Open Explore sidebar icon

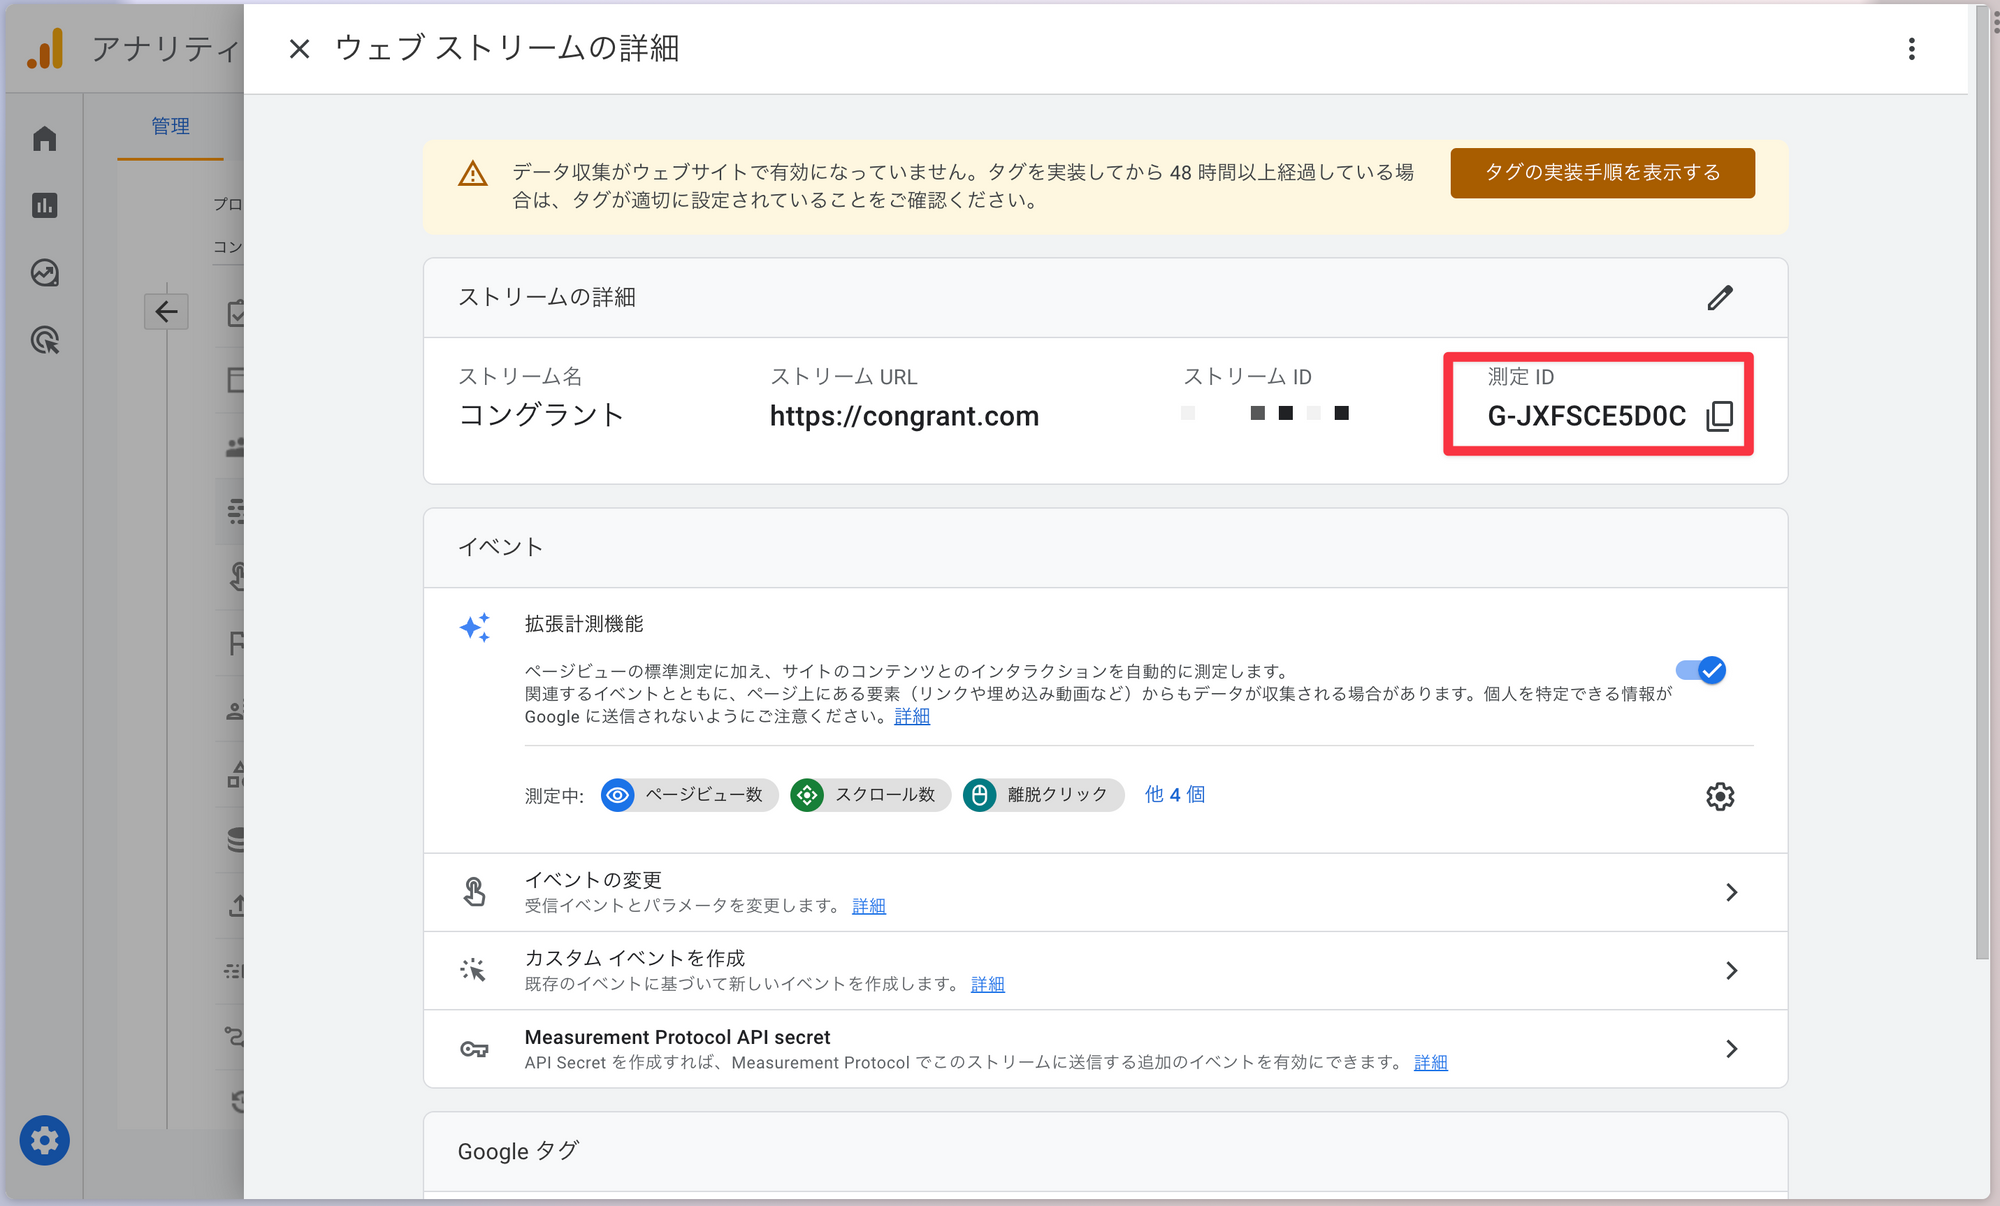point(44,272)
